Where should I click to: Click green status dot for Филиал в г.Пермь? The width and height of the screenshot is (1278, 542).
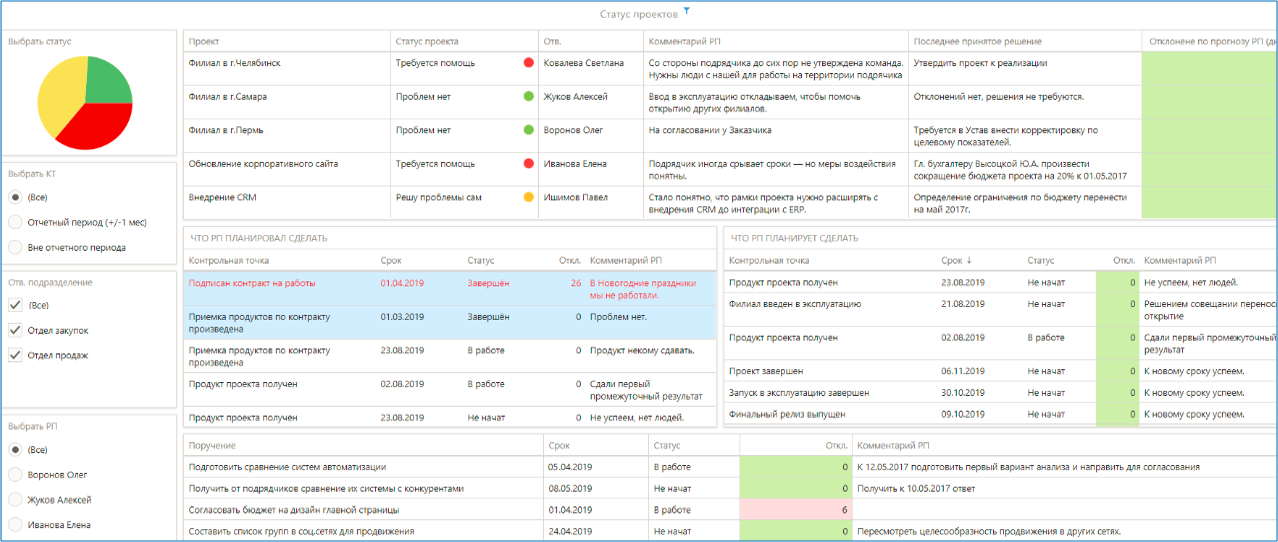pos(528,130)
